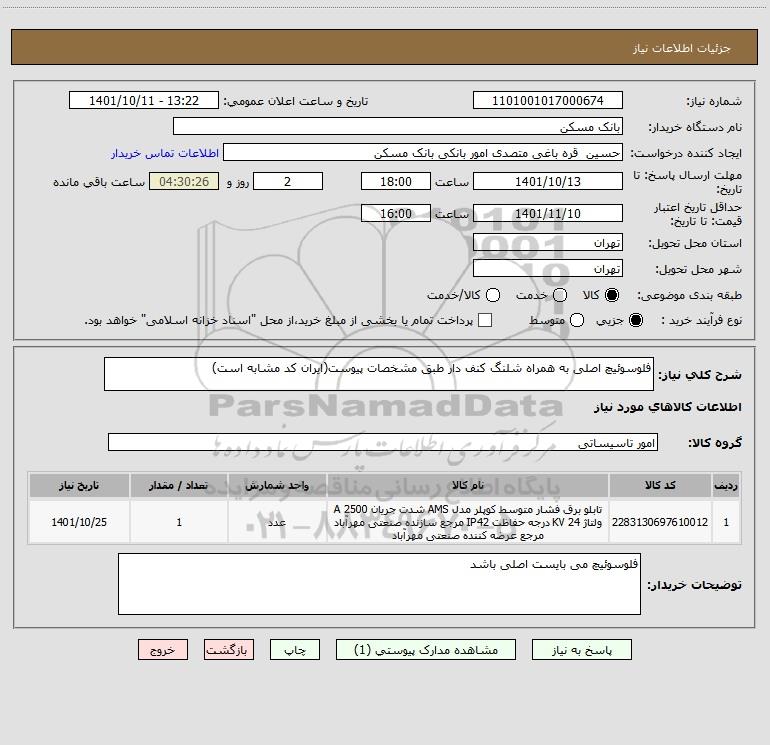The width and height of the screenshot is (770, 745).
Task: Click the خروج exit button
Action: (x=163, y=650)
